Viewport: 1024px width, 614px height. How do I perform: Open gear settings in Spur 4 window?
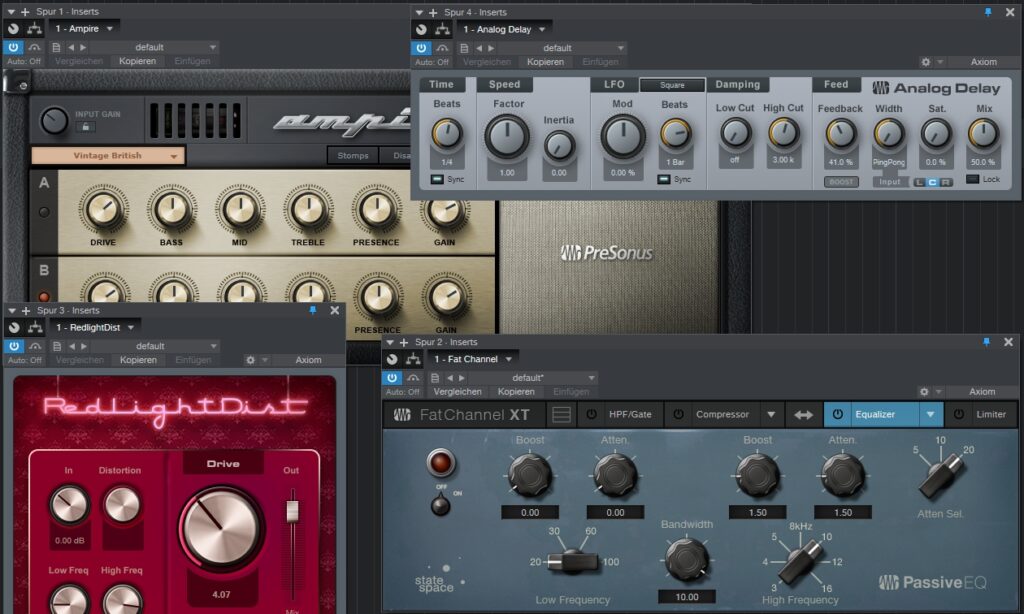coord(925,62)
